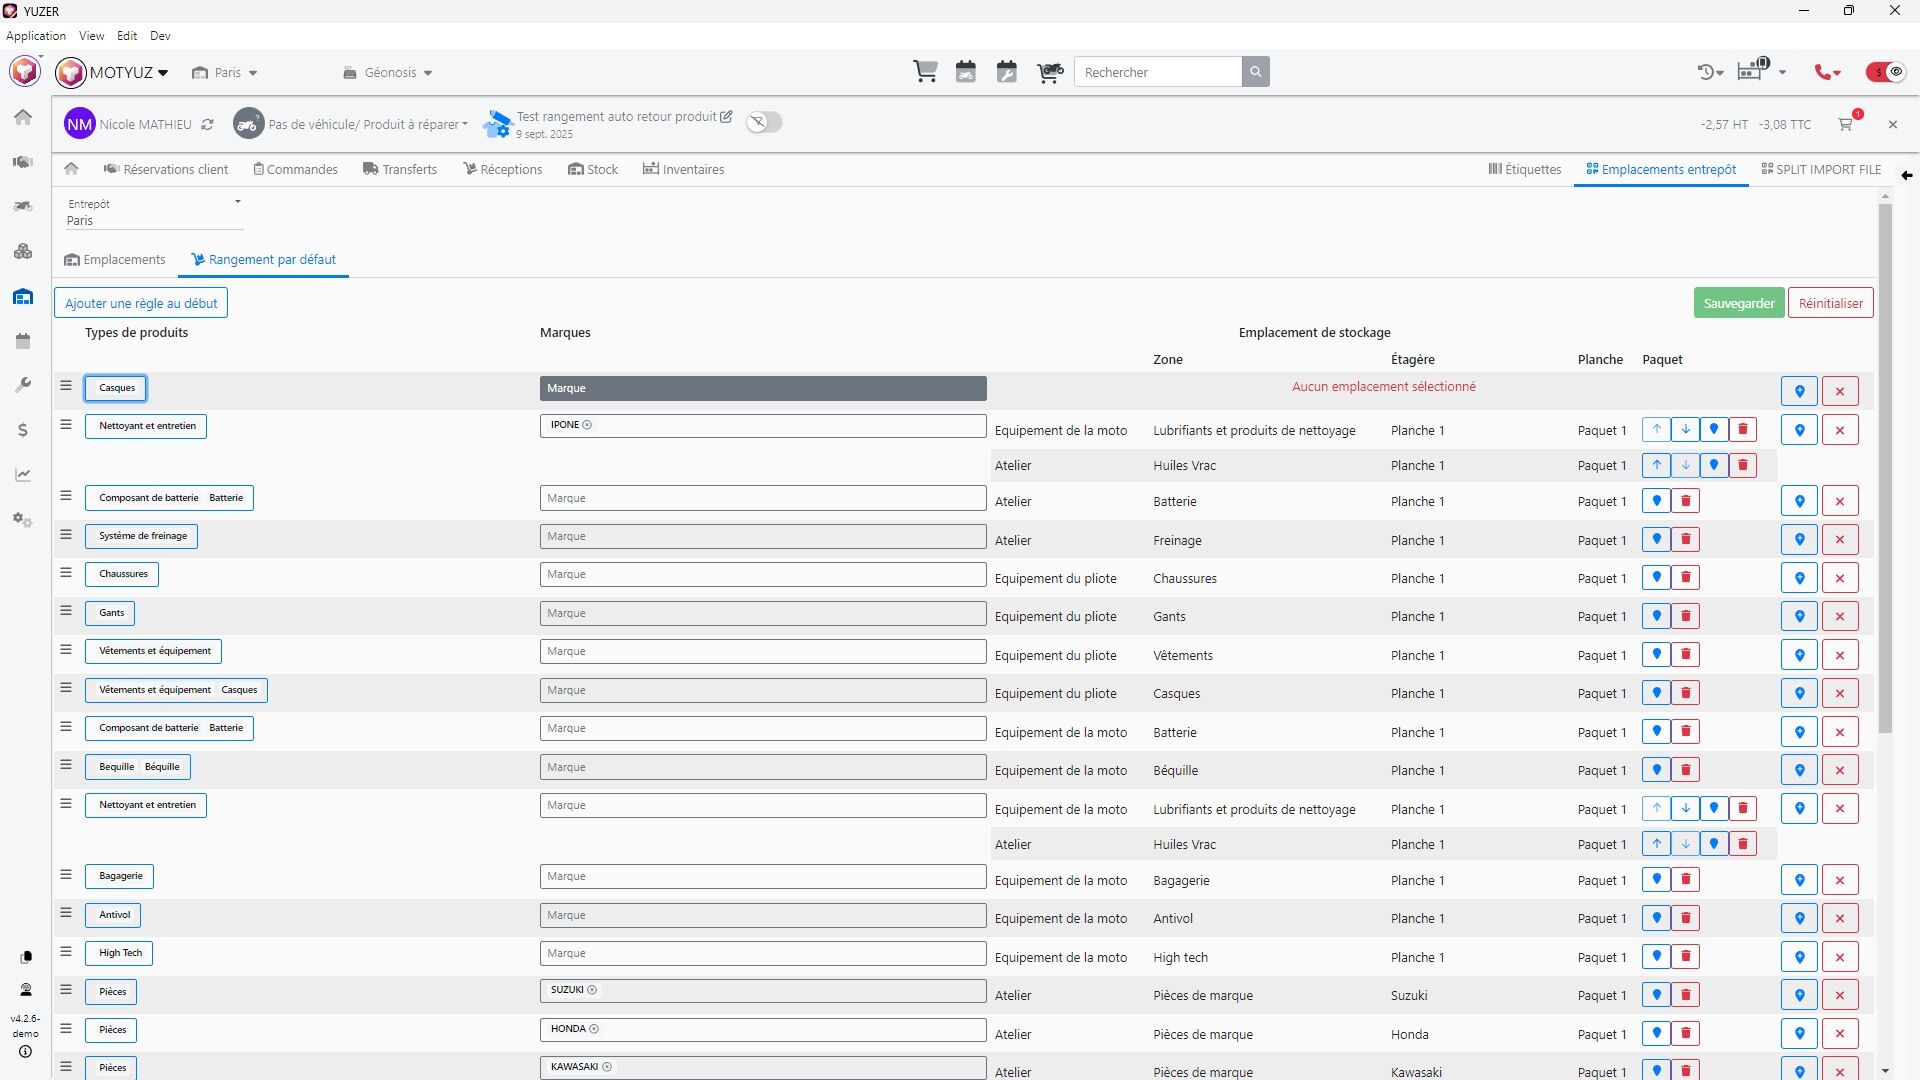Open the red phone icon menu

1828,72
